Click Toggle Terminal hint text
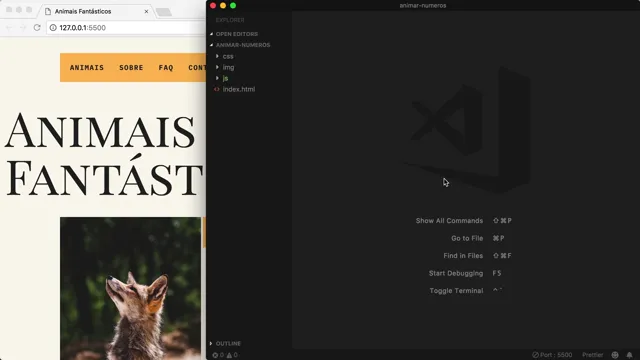Viewport: 640px width, 360px height. pos(456,291)
